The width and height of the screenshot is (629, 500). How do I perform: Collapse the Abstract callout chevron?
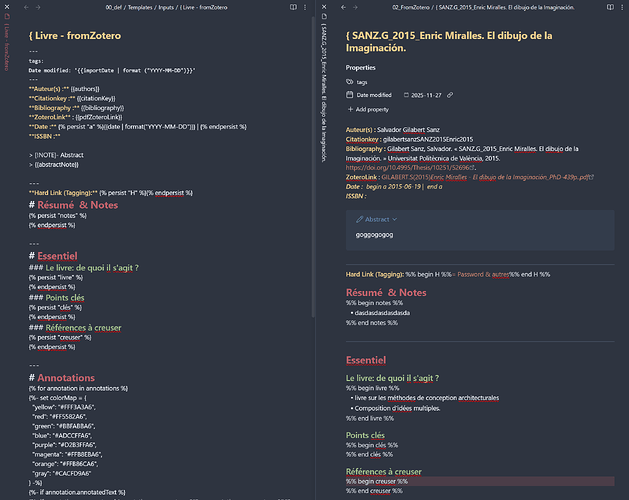click(x=395, y=219)
